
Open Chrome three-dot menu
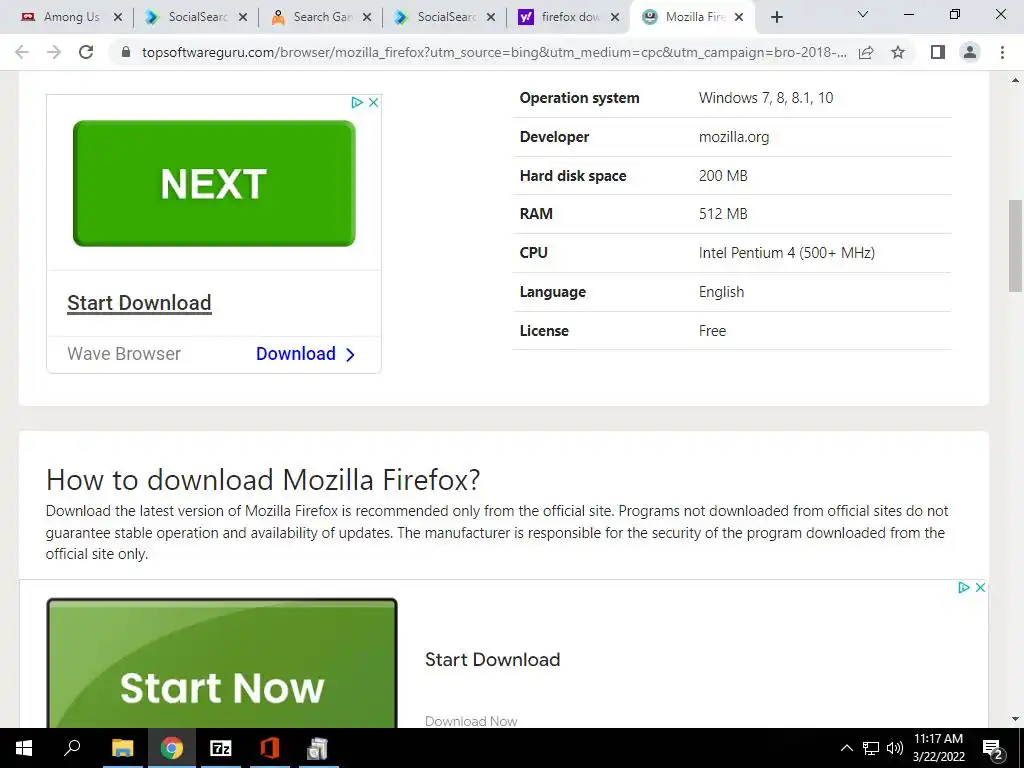1002,52
